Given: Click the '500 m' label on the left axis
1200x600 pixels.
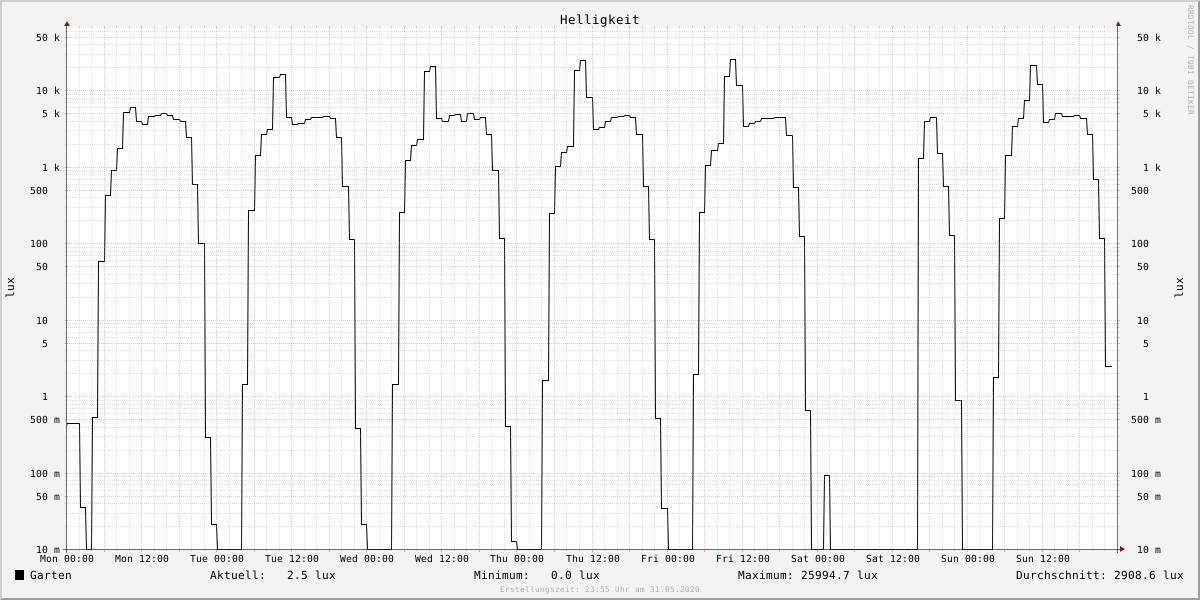Looking at the screenshot, I should (45, 420).
